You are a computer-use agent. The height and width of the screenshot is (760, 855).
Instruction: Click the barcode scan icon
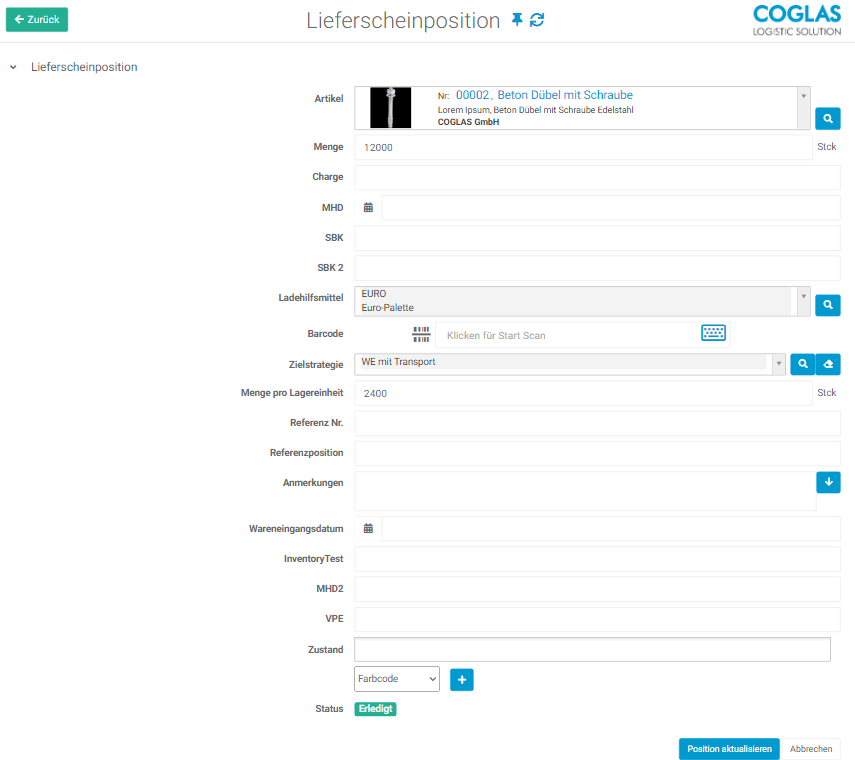421,334
